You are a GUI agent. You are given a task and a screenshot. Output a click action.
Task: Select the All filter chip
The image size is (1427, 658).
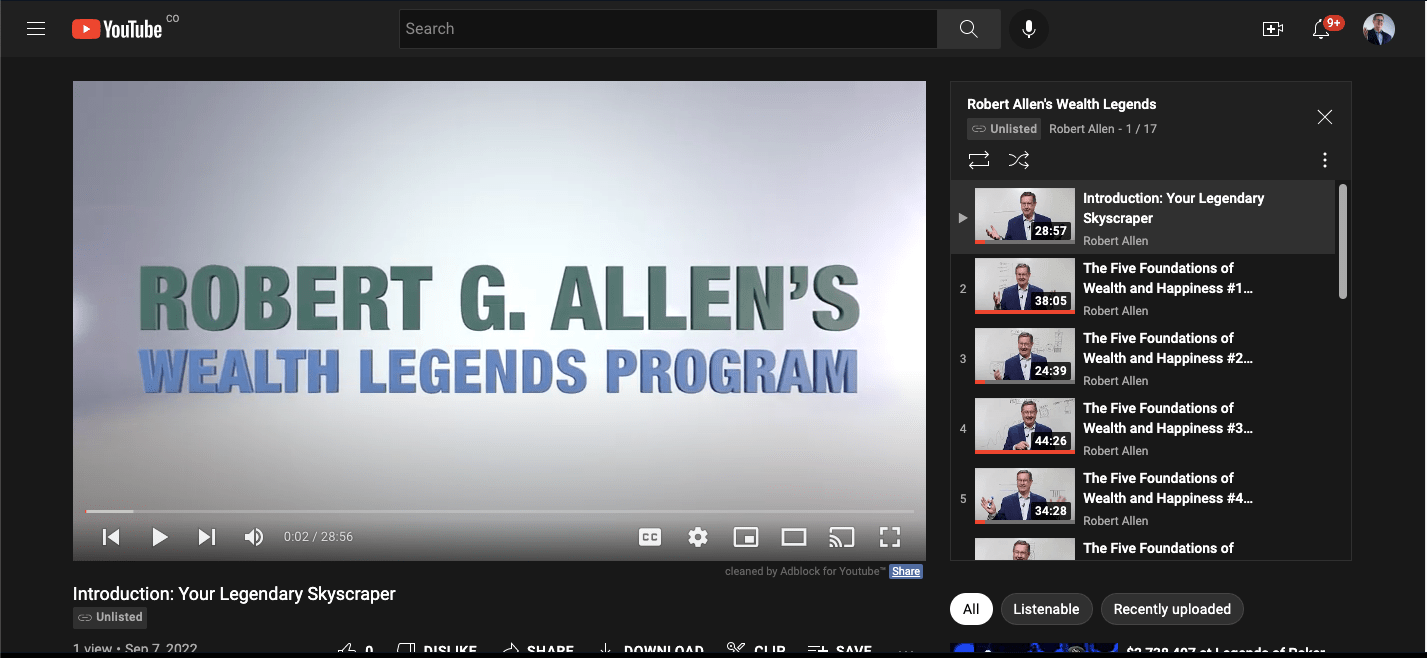pos(971,609)
